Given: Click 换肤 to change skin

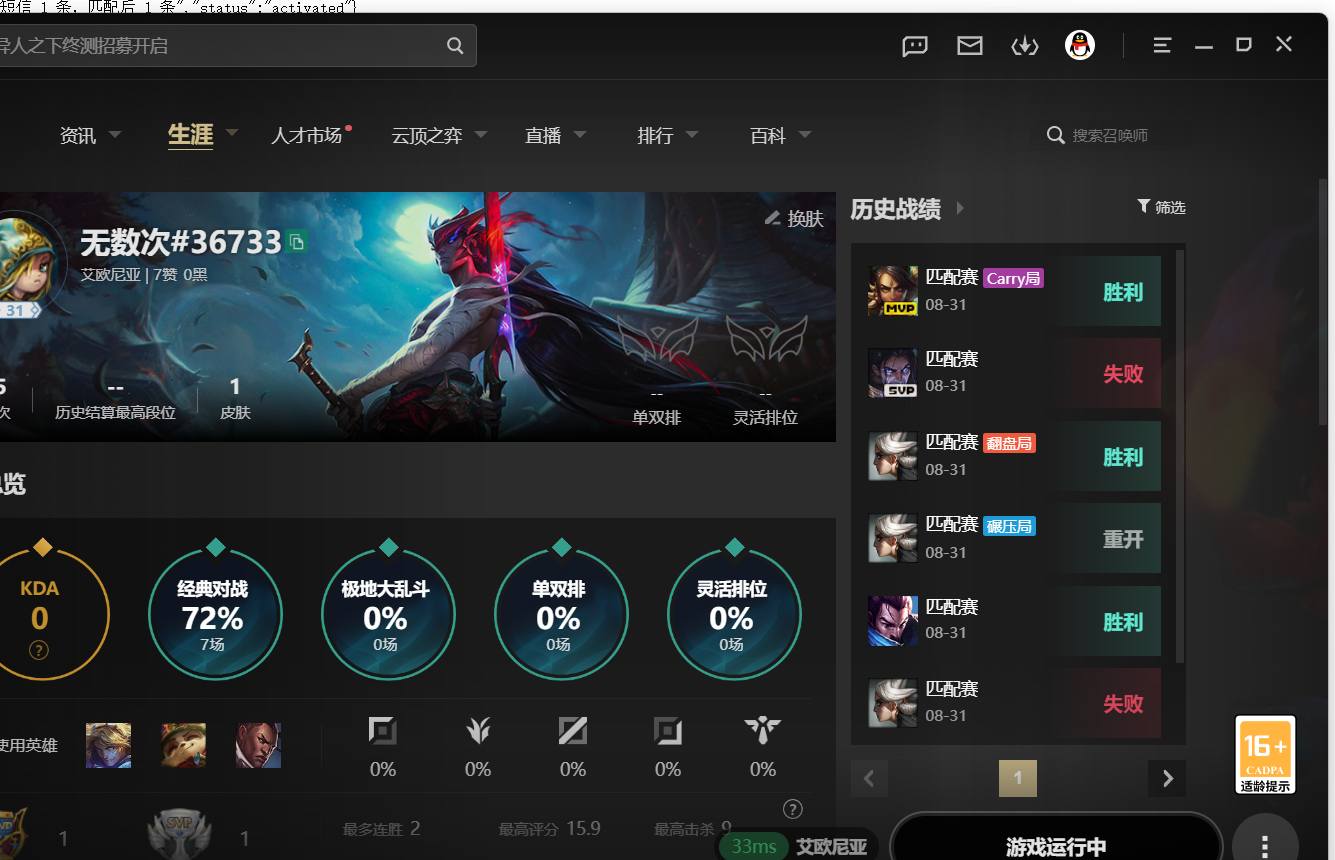Looking at the screenshot, I should [794, 218].
